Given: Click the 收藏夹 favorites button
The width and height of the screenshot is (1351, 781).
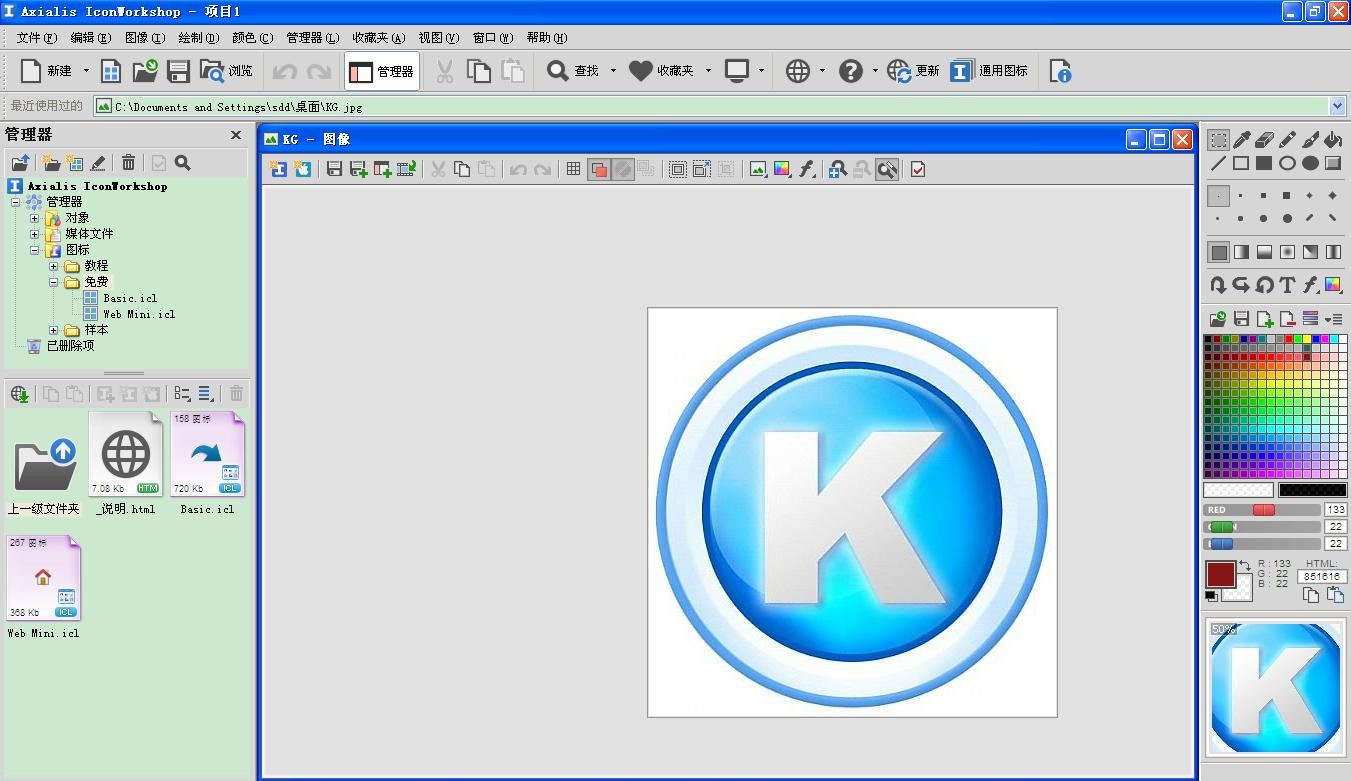Looking at the screenshot, I should [x=662, y=71].
